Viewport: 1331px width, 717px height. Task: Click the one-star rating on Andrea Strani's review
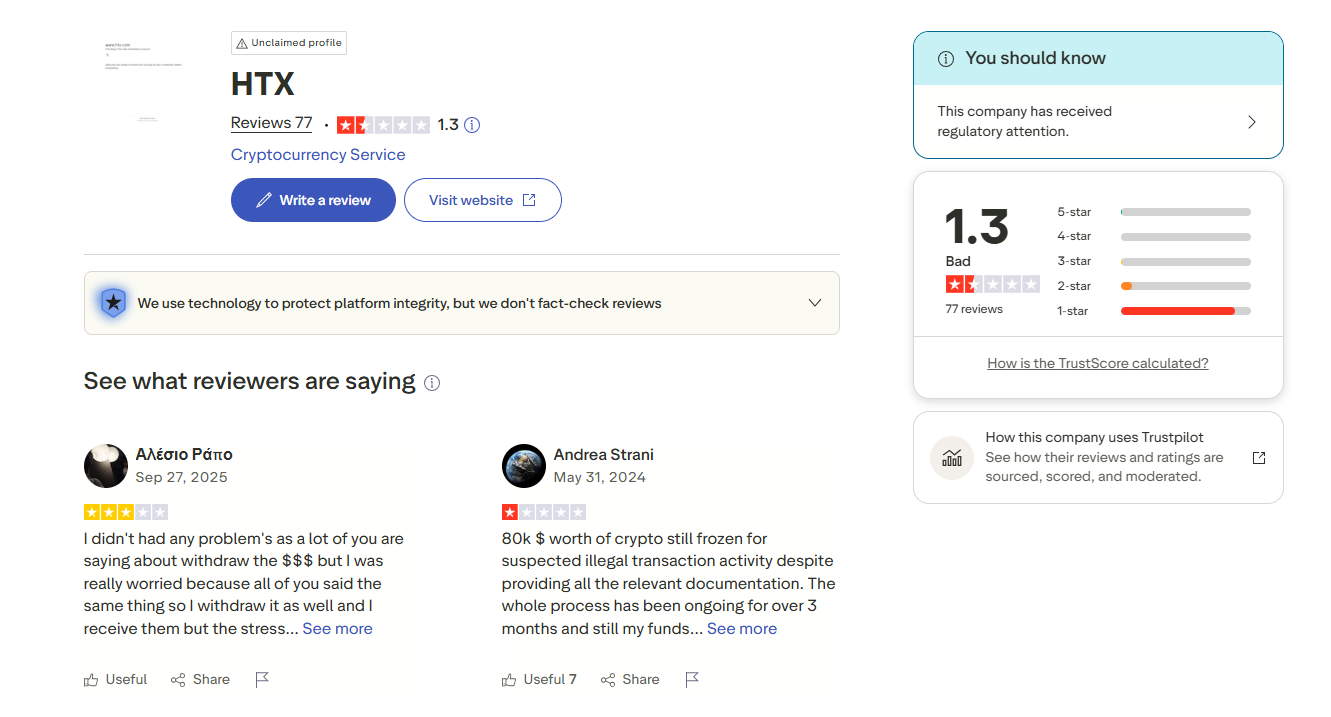(544, 512)
